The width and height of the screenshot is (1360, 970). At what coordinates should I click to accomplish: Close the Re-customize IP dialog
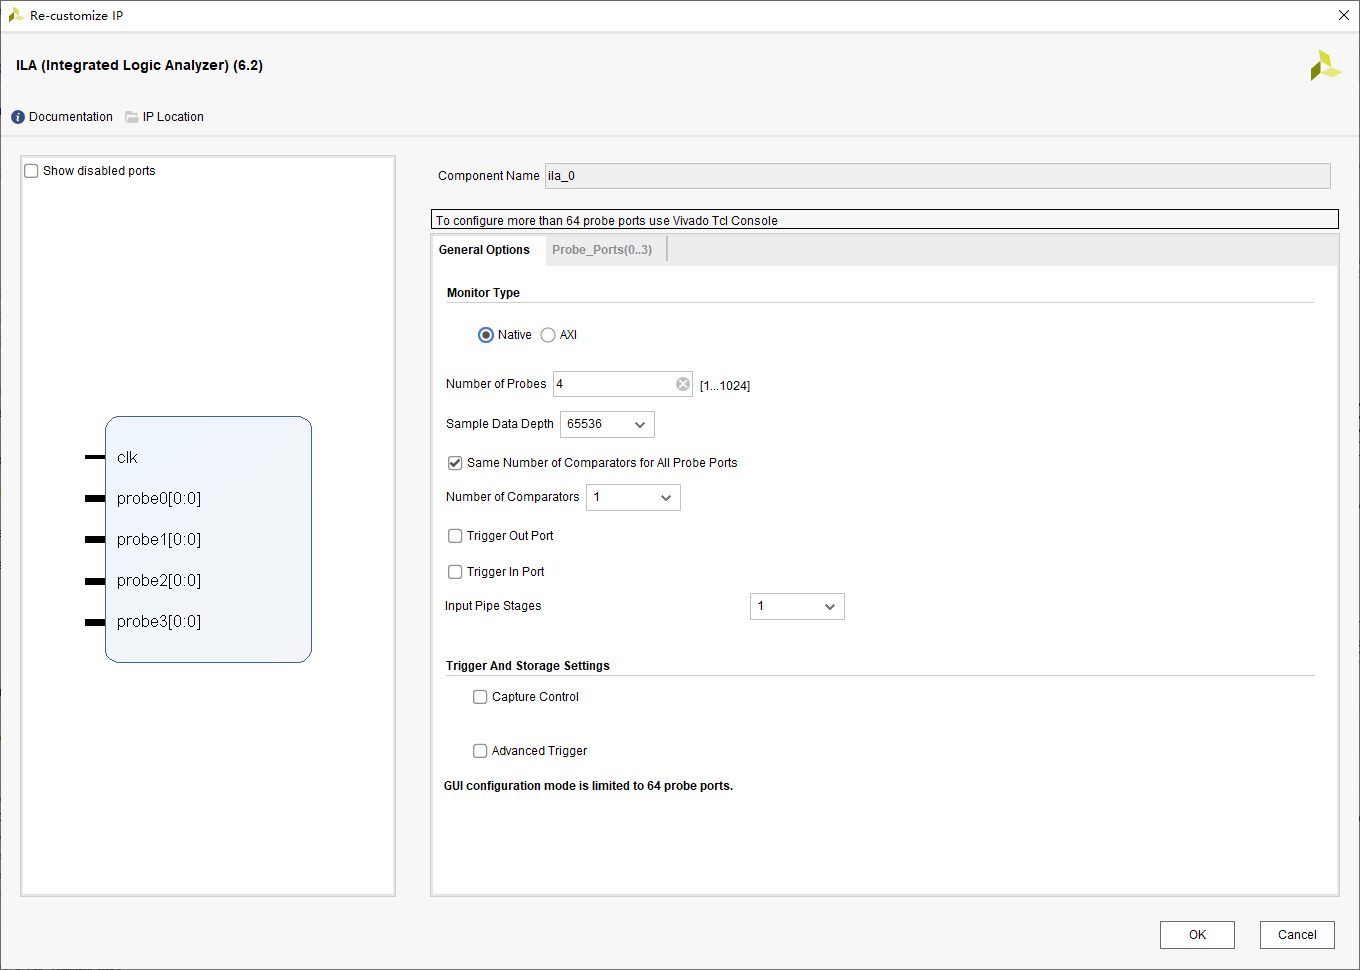1344,15
